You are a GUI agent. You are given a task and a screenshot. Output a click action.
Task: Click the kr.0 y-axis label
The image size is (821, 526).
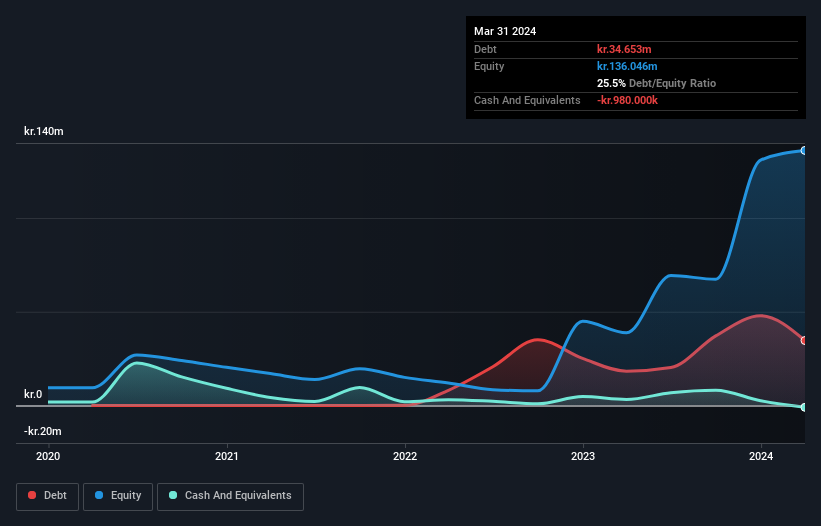[33, 394]
